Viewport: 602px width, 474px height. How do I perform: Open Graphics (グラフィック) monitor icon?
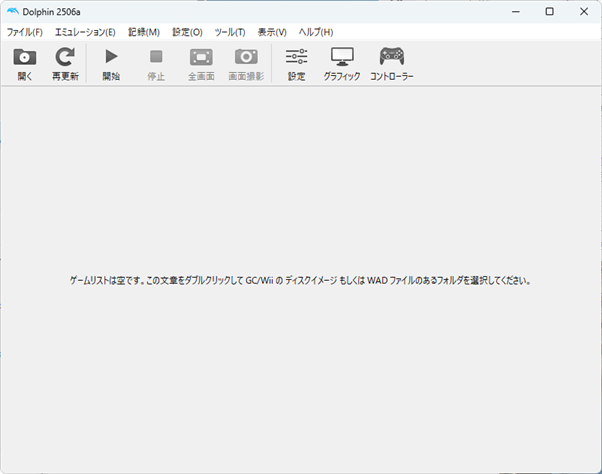click(342, 58)
